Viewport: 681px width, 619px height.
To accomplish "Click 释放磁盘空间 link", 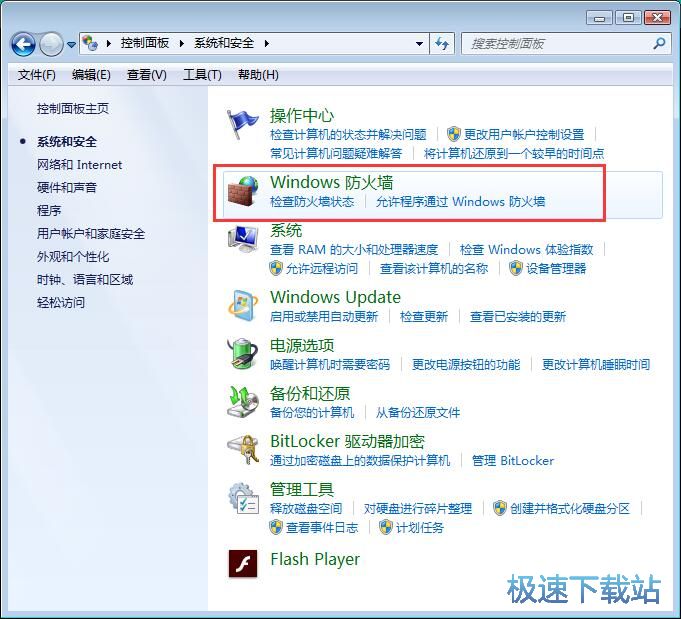I will [306, 508].
